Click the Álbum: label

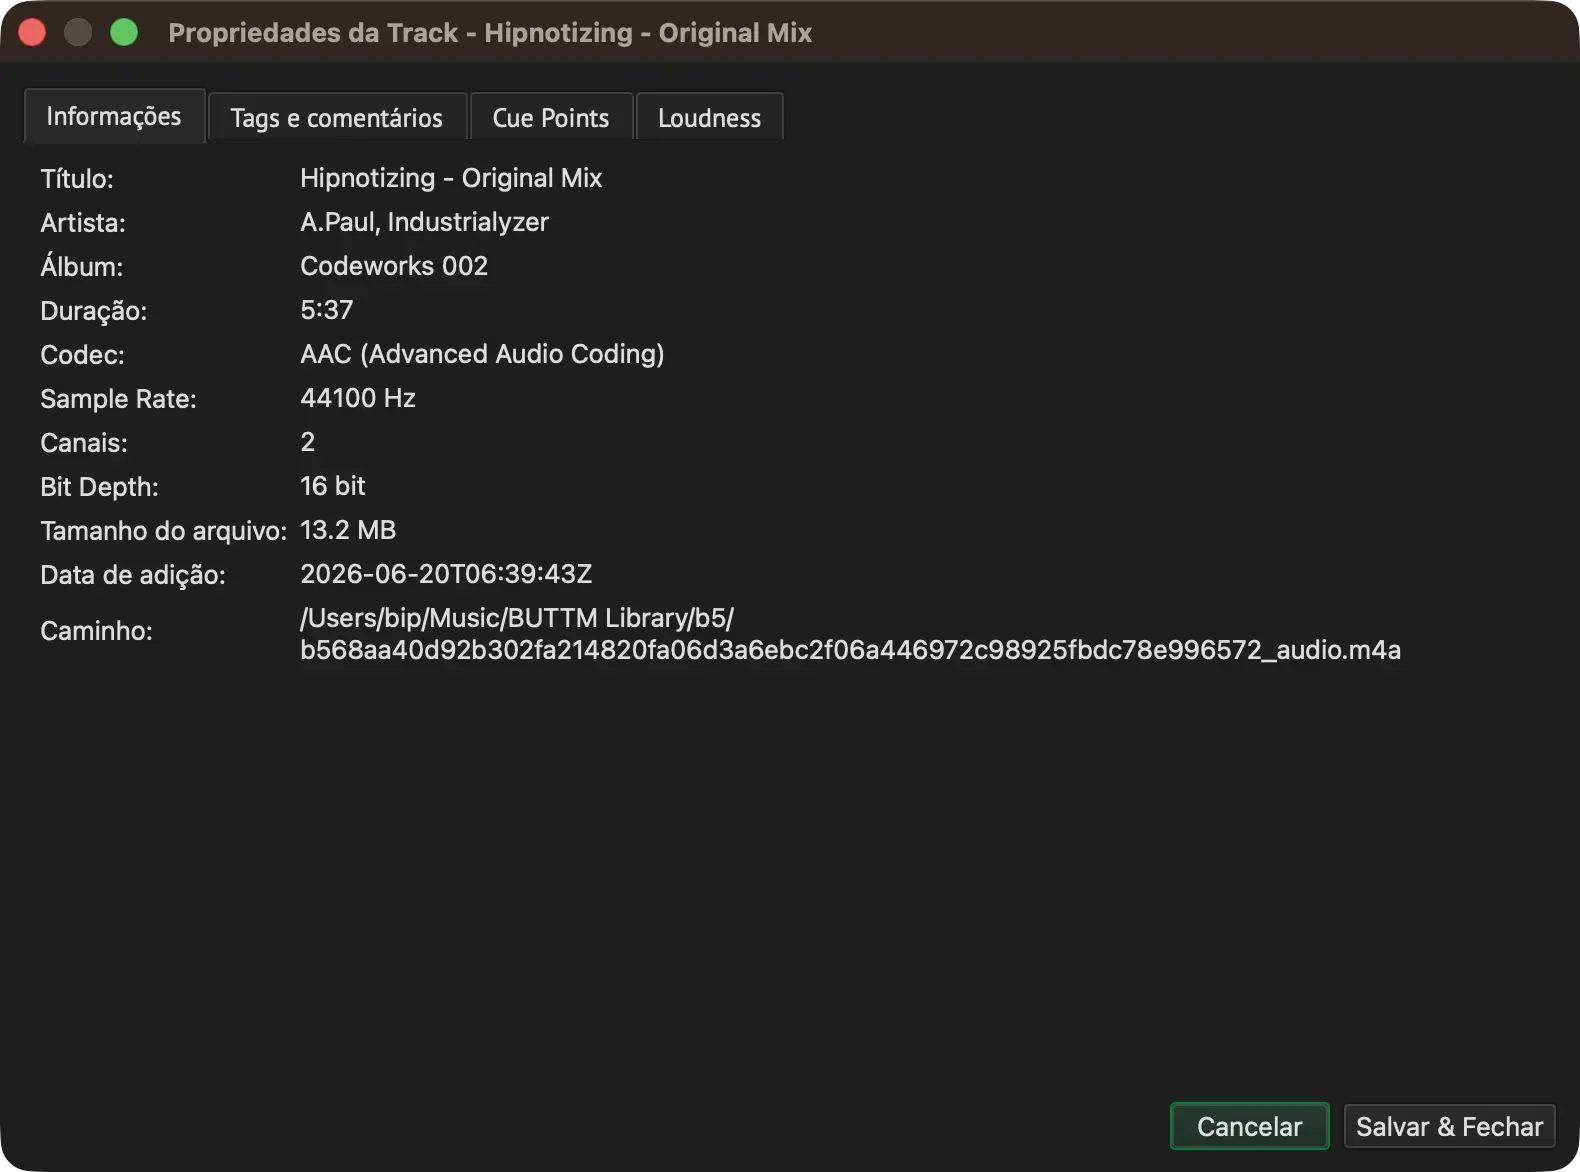point(82,267)
